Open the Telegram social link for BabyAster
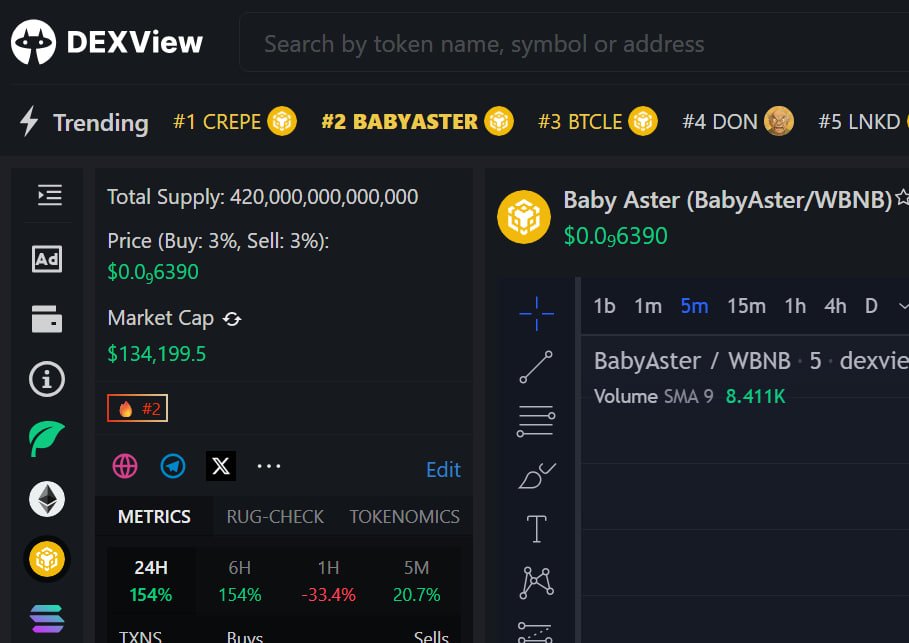 tap(172, 466)
